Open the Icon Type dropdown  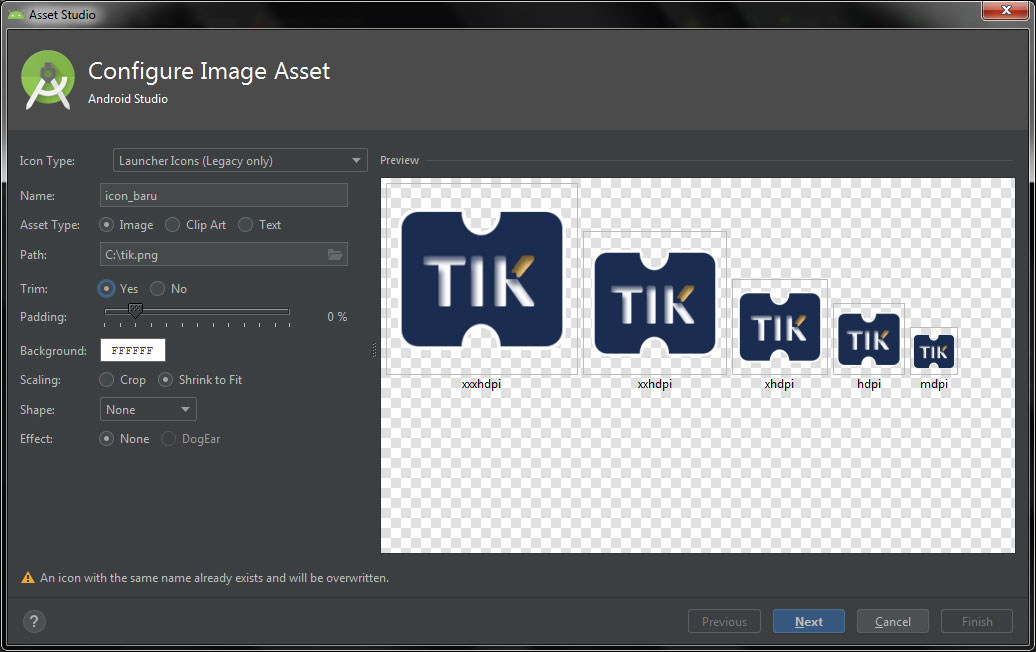tap(240, 161)
